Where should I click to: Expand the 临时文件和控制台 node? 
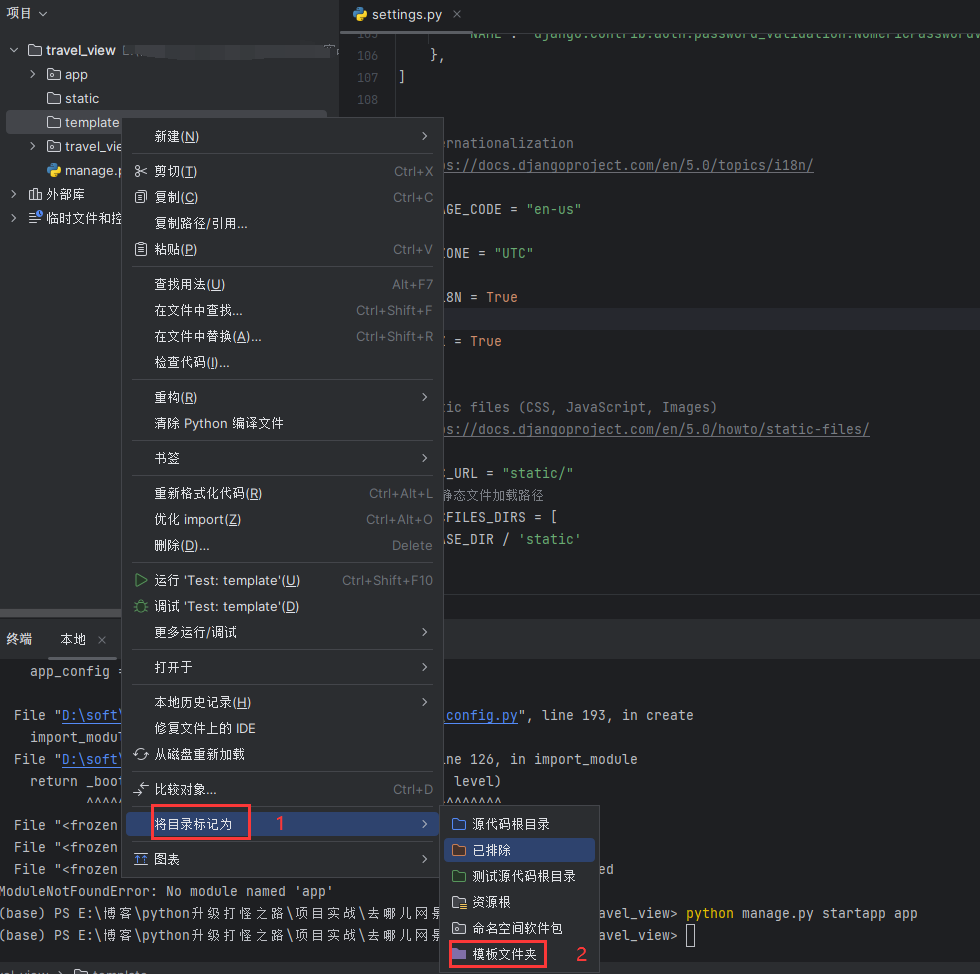(x=14, y=218)
